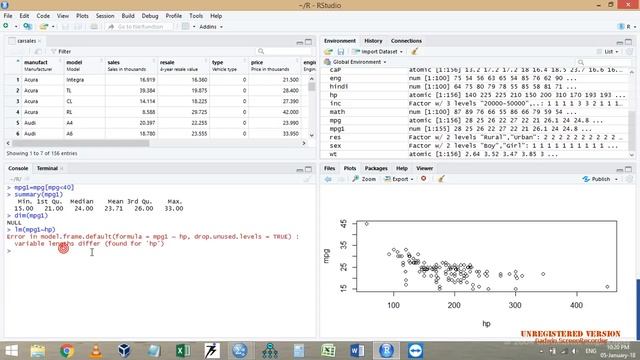Switch to the Connections tab
This screenshot has height=360, width=640.
click(x=406, y=41)
